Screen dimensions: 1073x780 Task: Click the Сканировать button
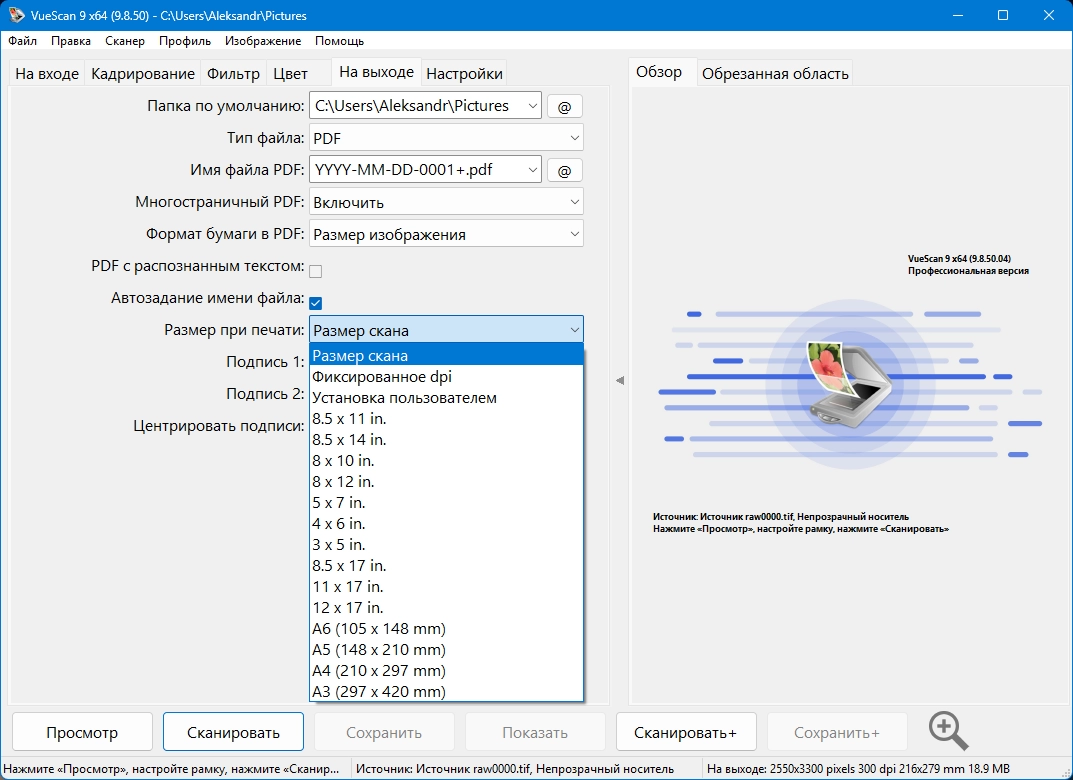coord(233,732)
